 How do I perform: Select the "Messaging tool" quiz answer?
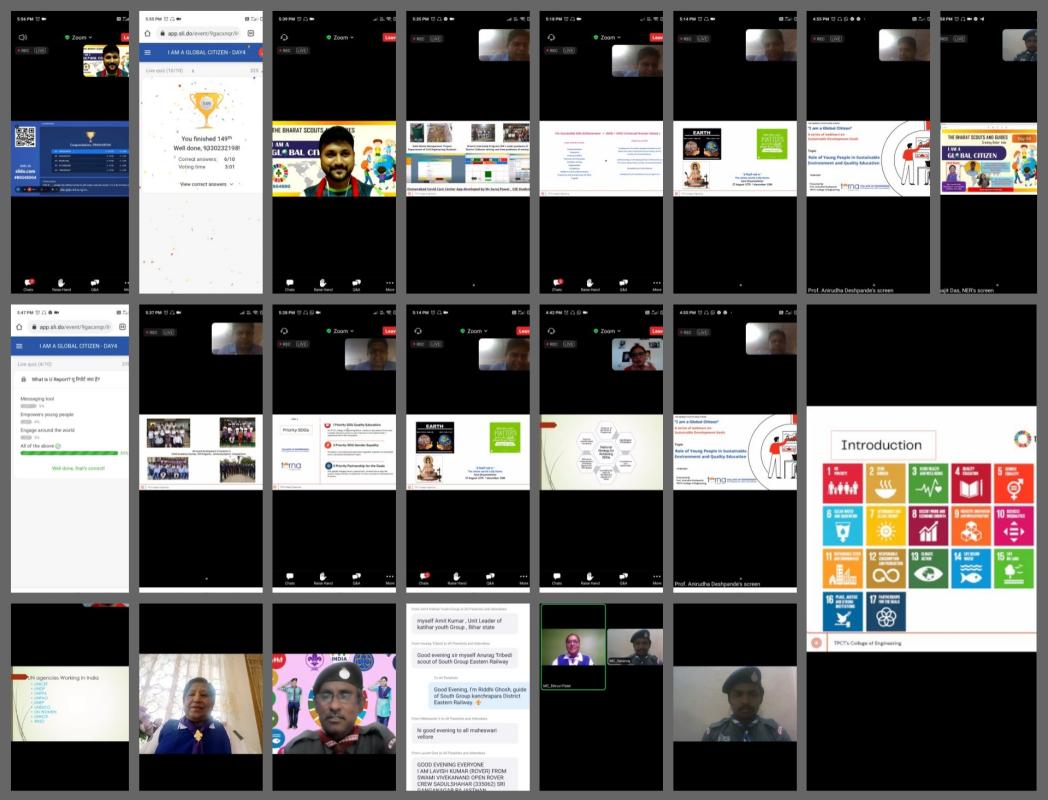(x=38, y=398)
